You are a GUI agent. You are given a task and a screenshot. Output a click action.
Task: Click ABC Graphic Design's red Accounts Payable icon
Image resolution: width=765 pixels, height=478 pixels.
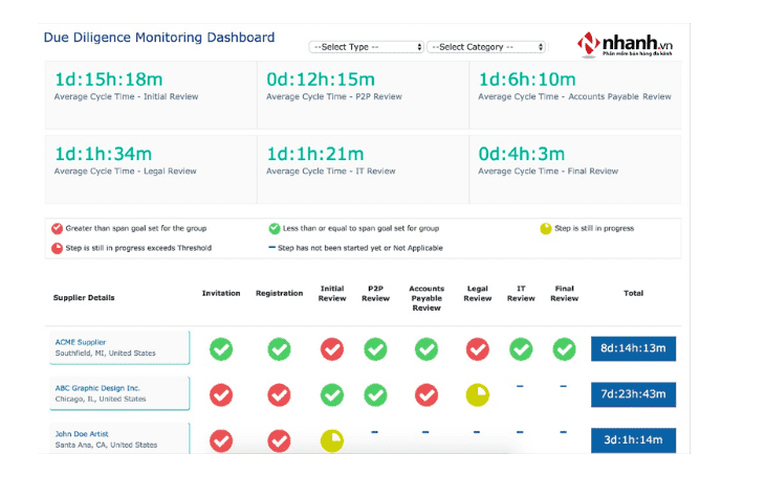426,395
